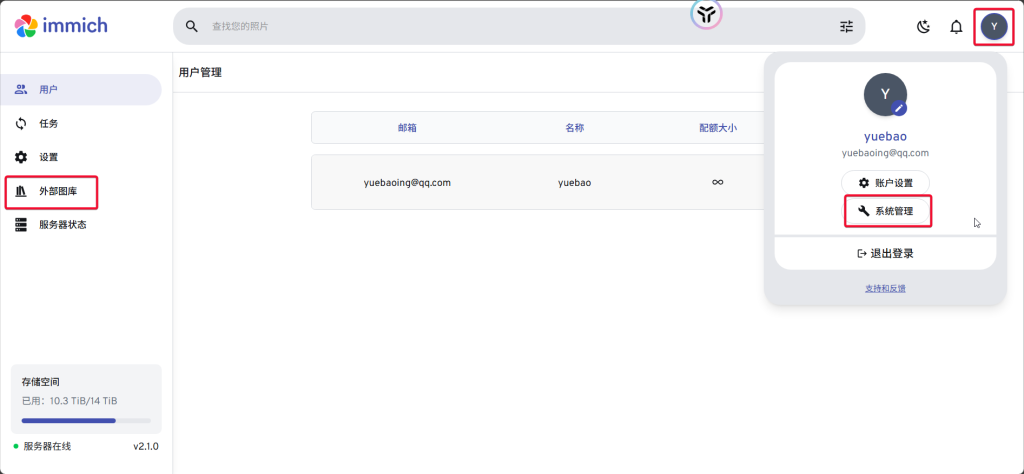Click 退出登录 to sign out
This screenshot has height=474, width=1024.
pyautogui.click(x=885, y=254)
